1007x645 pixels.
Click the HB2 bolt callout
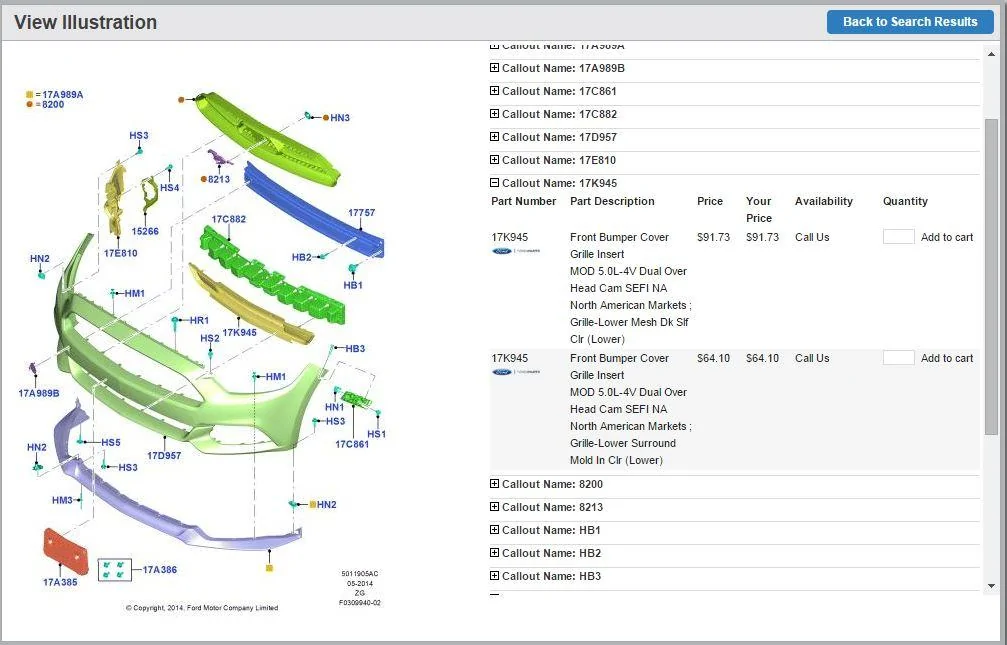tap(301, 257)
